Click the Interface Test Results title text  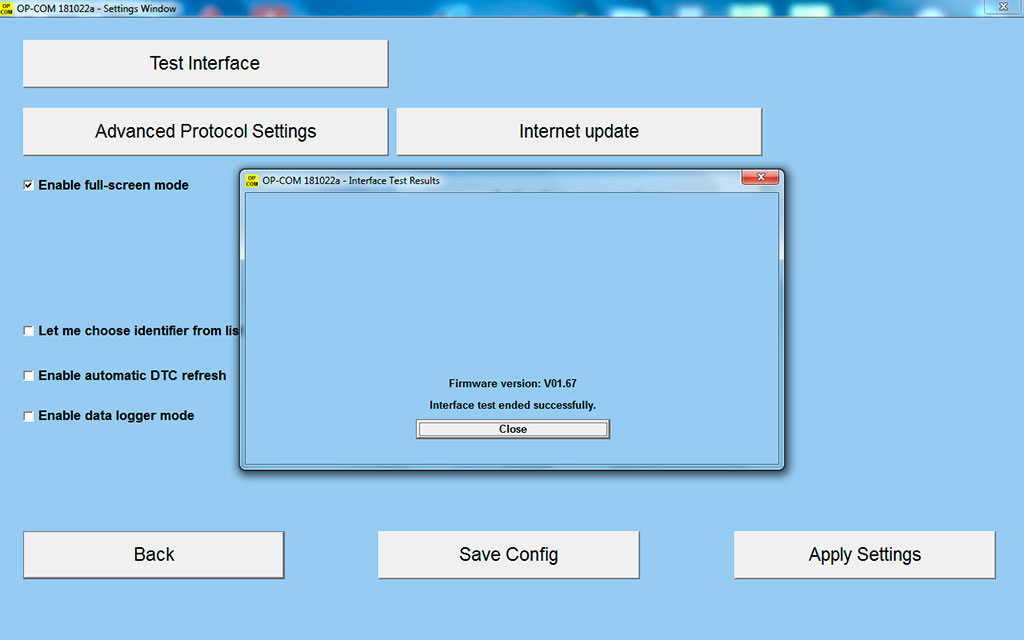point(351,181)
